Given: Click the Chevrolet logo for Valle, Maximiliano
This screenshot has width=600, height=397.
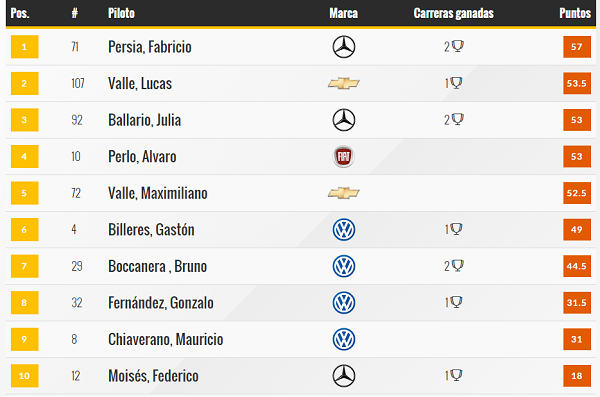Looking at the screenshot, I should 344,193.
